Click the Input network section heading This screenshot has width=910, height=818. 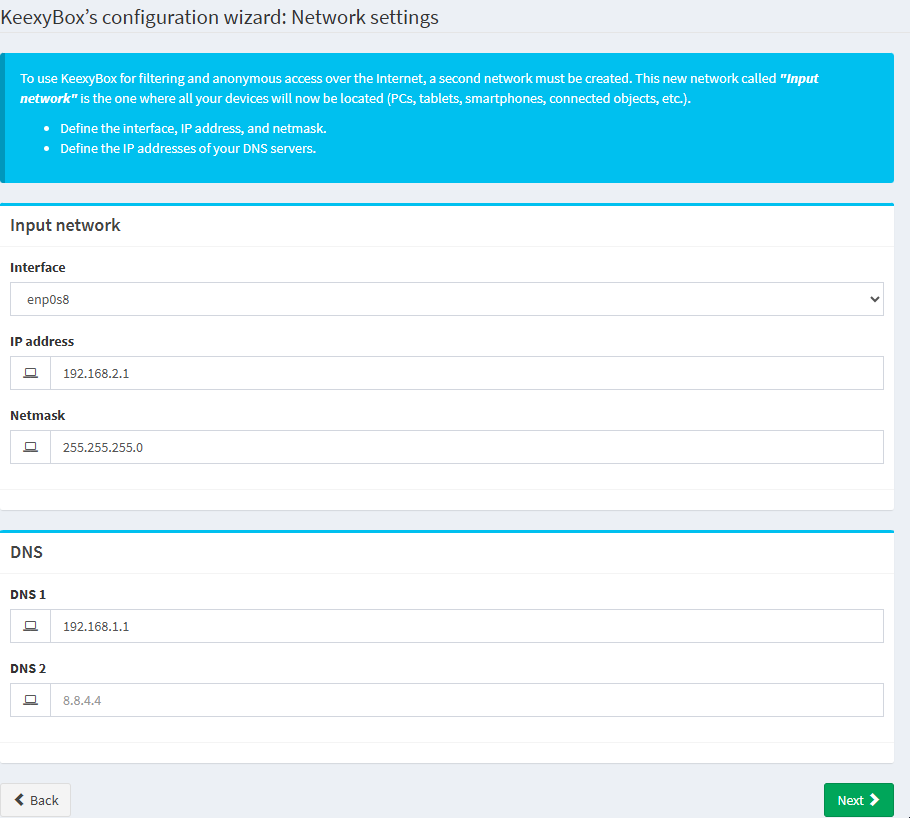tap(65, 225)
